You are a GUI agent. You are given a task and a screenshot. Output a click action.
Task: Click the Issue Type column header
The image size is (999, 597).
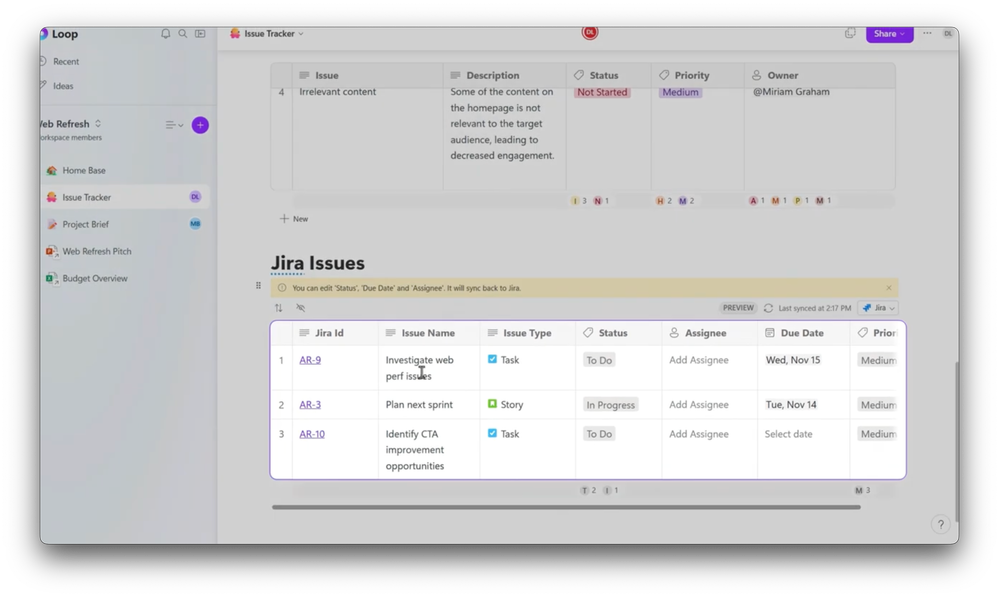click(528, 333)
